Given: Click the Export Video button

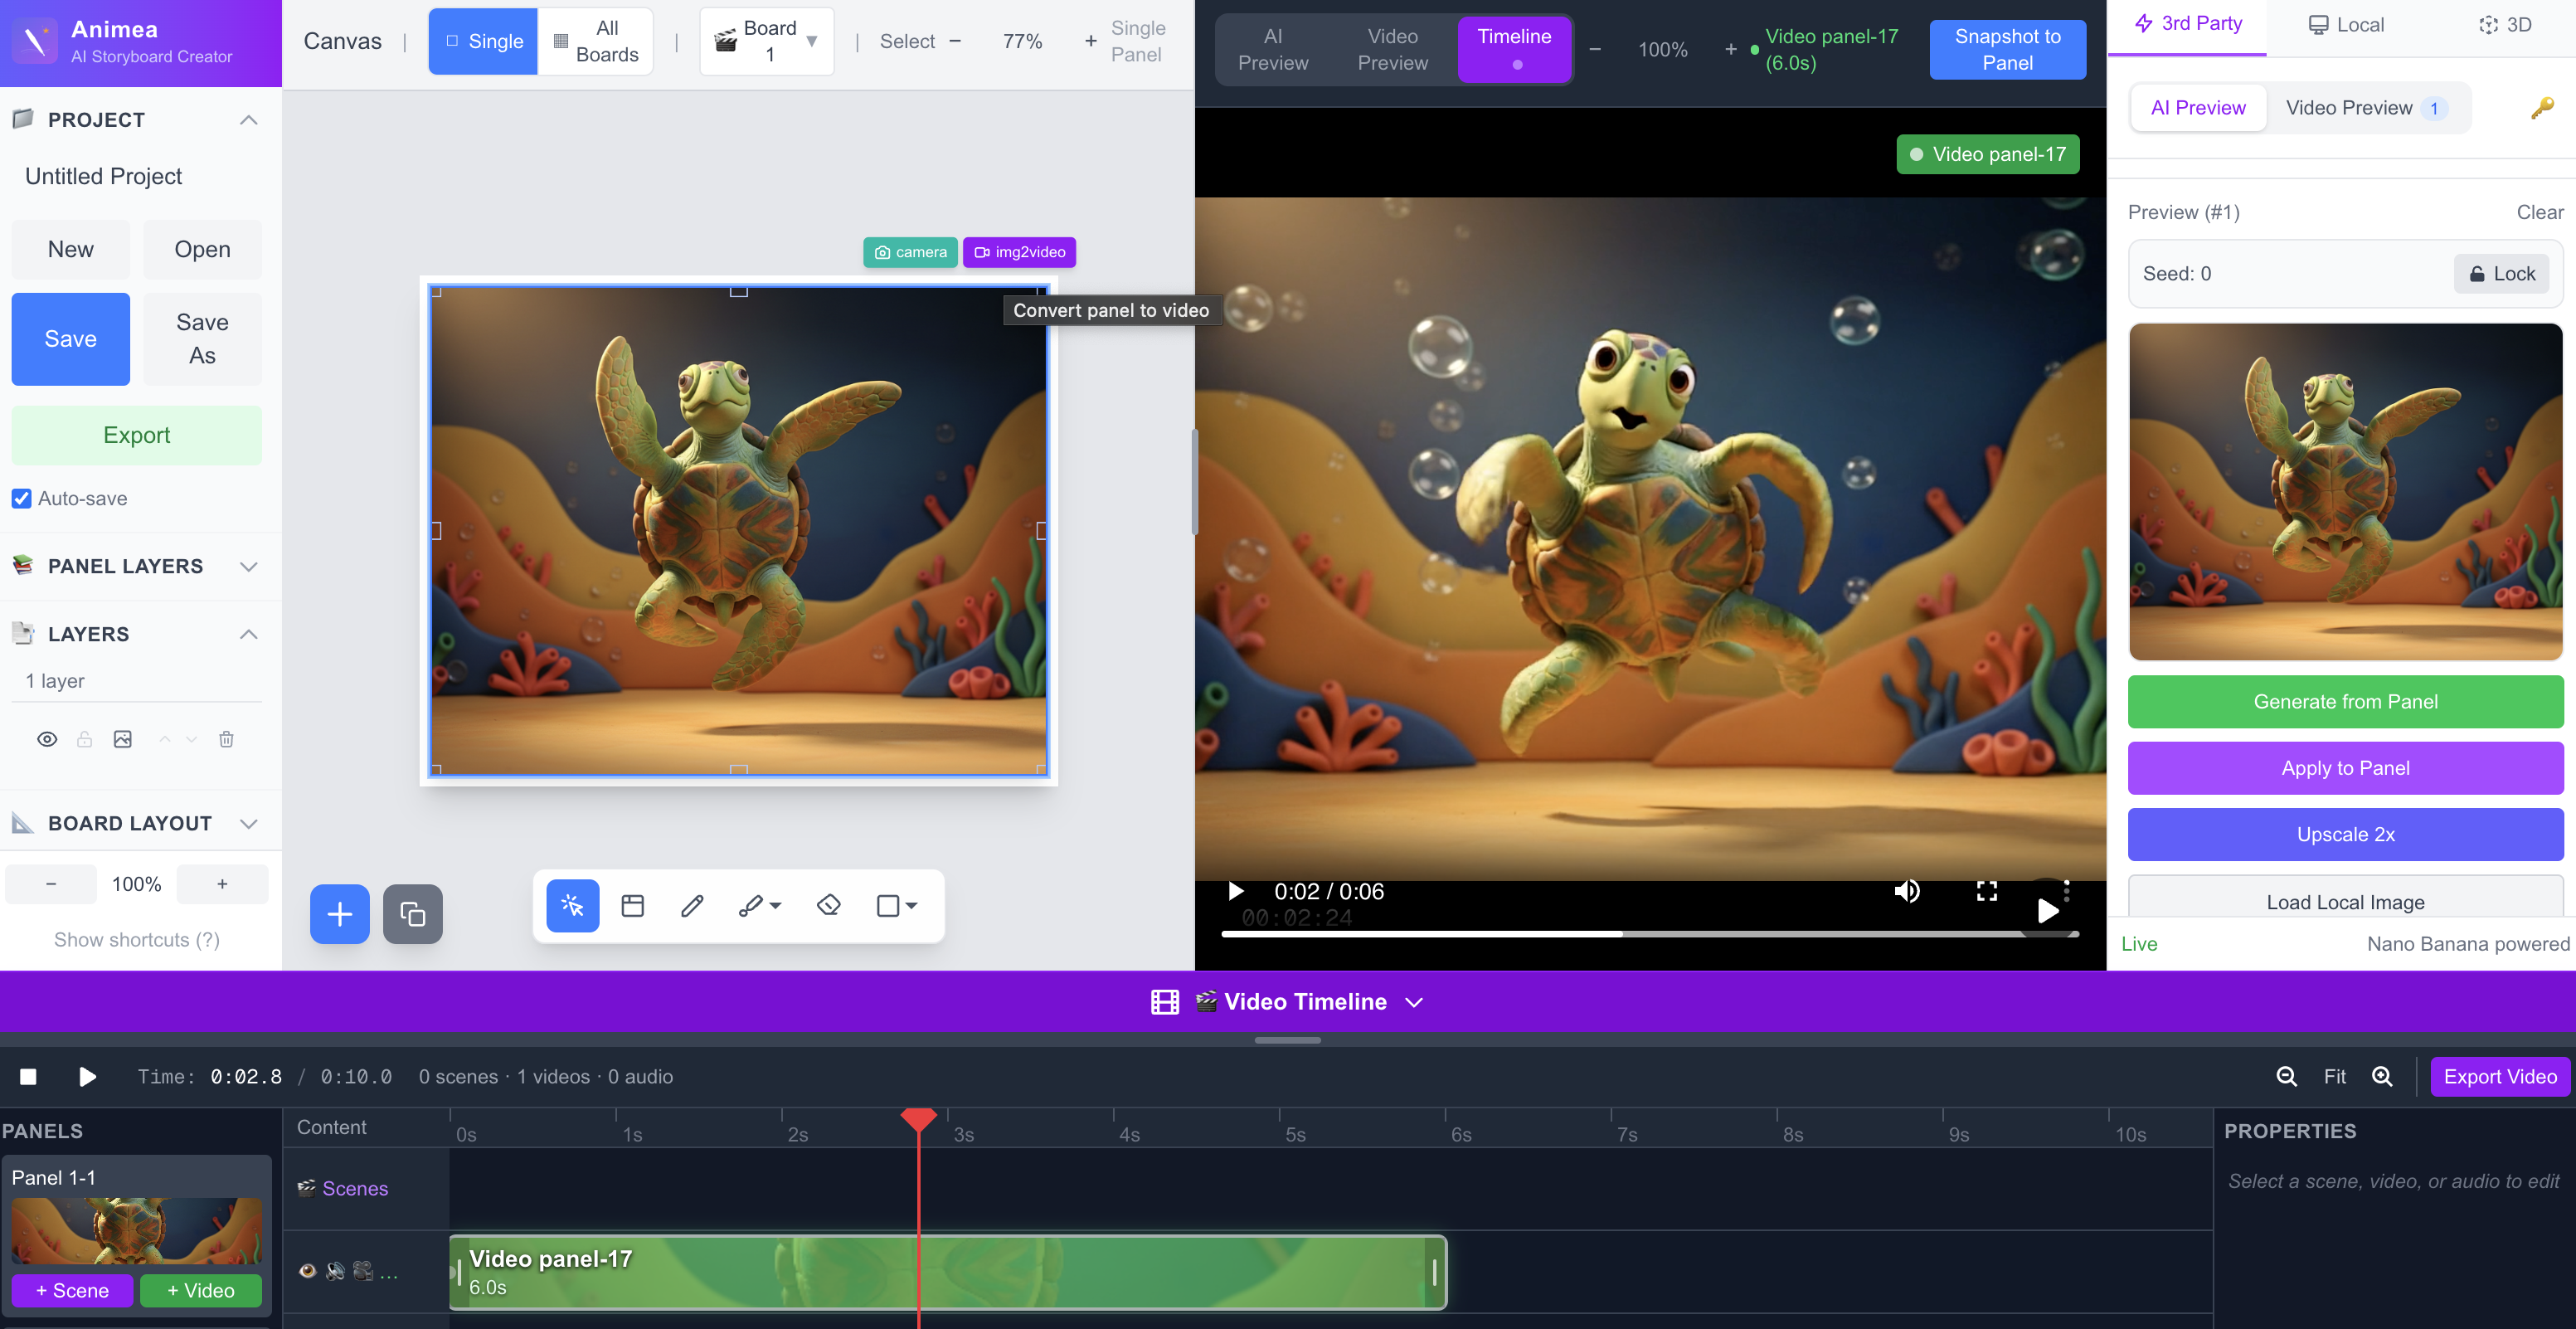Looking at the screenshot, I should pos(2499,1076).
